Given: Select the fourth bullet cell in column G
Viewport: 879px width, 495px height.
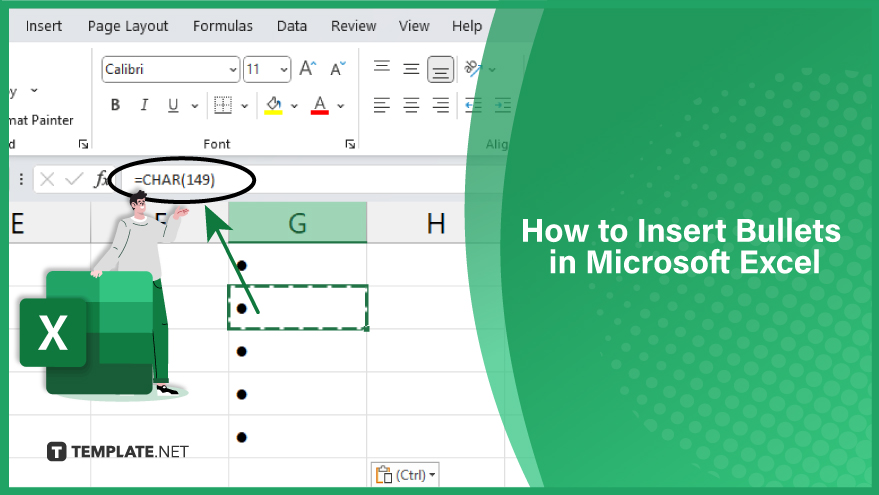Looking at the screenshot, I should coord(298,394).
